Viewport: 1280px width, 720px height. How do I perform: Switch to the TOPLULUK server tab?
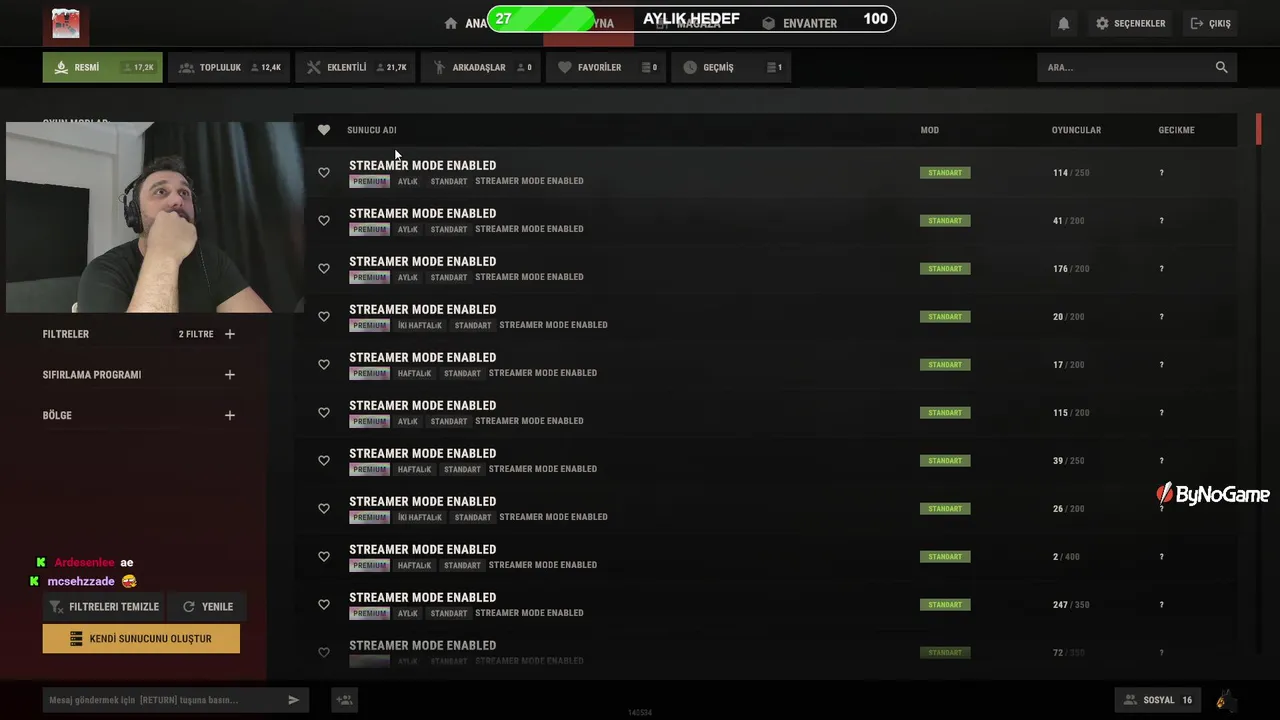coord(229,67)
